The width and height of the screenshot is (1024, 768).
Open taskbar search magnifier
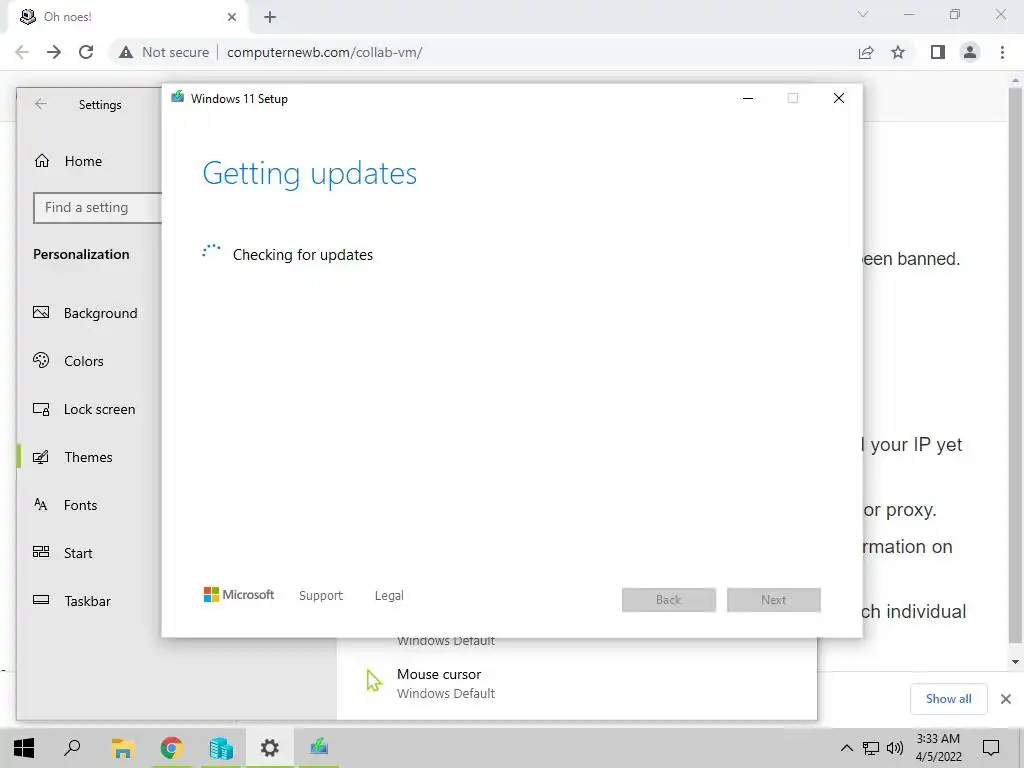point(72,748)
